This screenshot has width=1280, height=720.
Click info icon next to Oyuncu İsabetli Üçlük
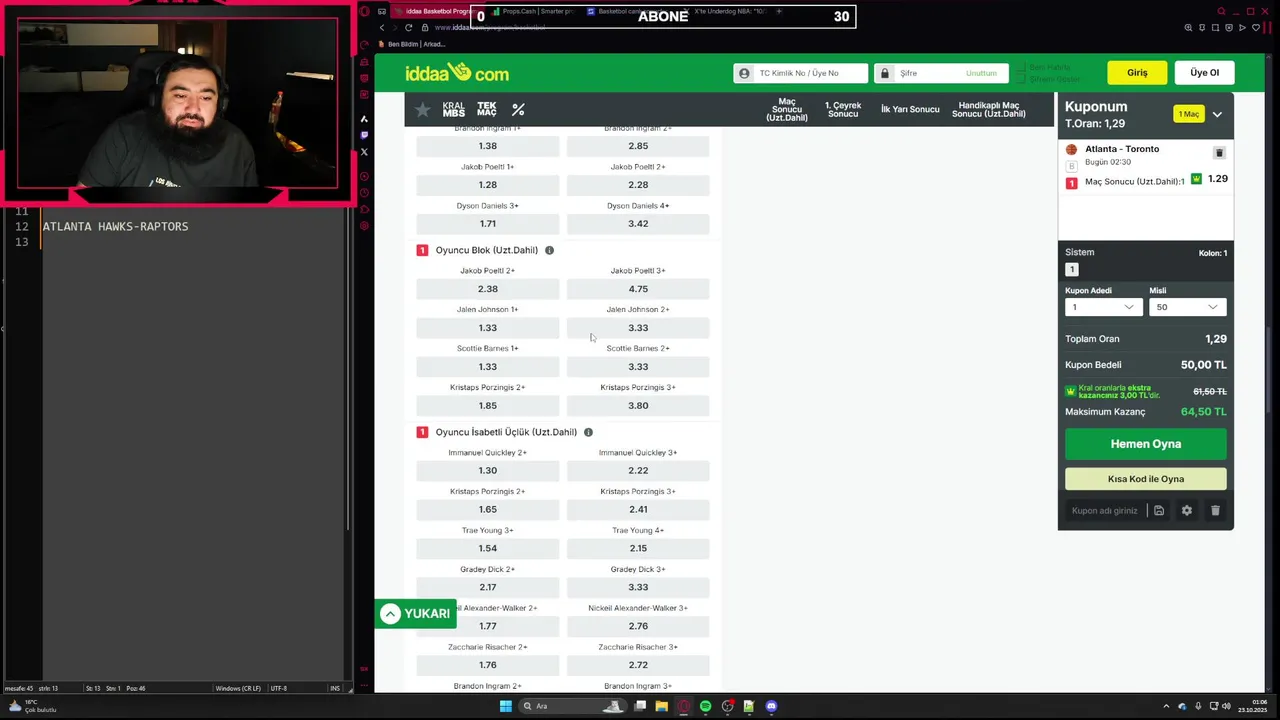(x=588, y=432)
